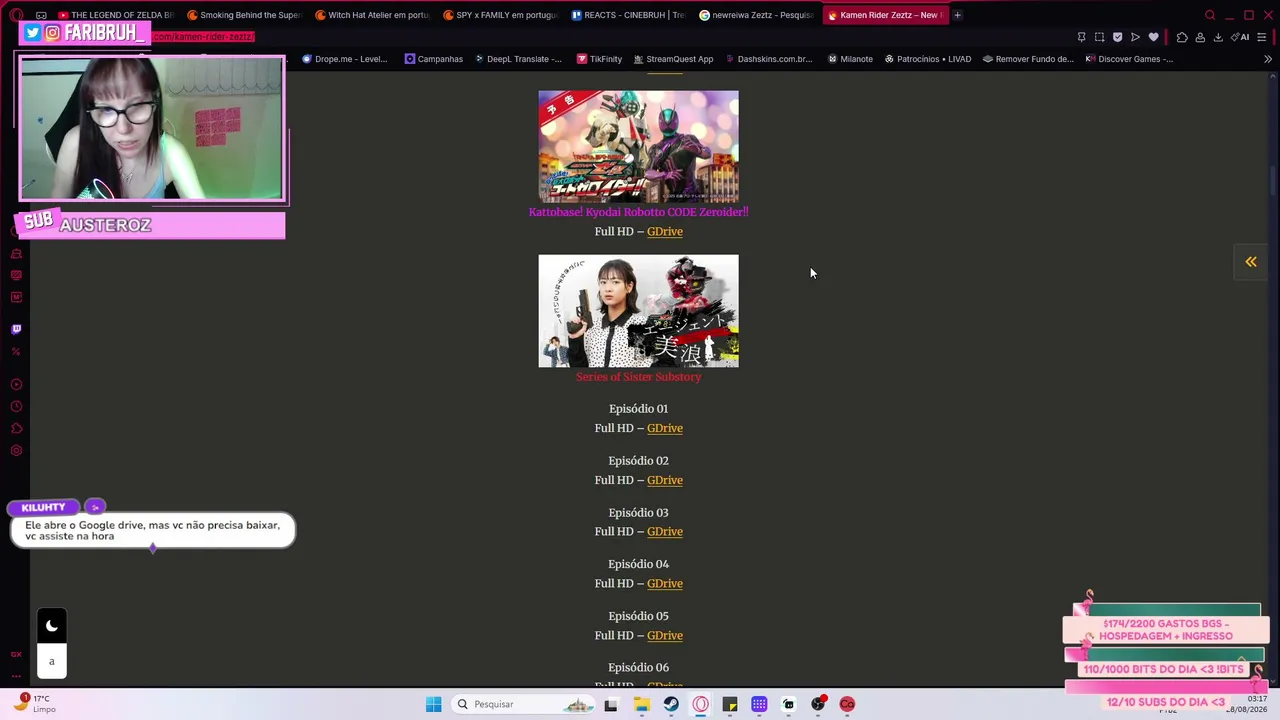Expand the hidden bookmarks overflow chevron
1280x720 pixels.
click(1268, 59)
